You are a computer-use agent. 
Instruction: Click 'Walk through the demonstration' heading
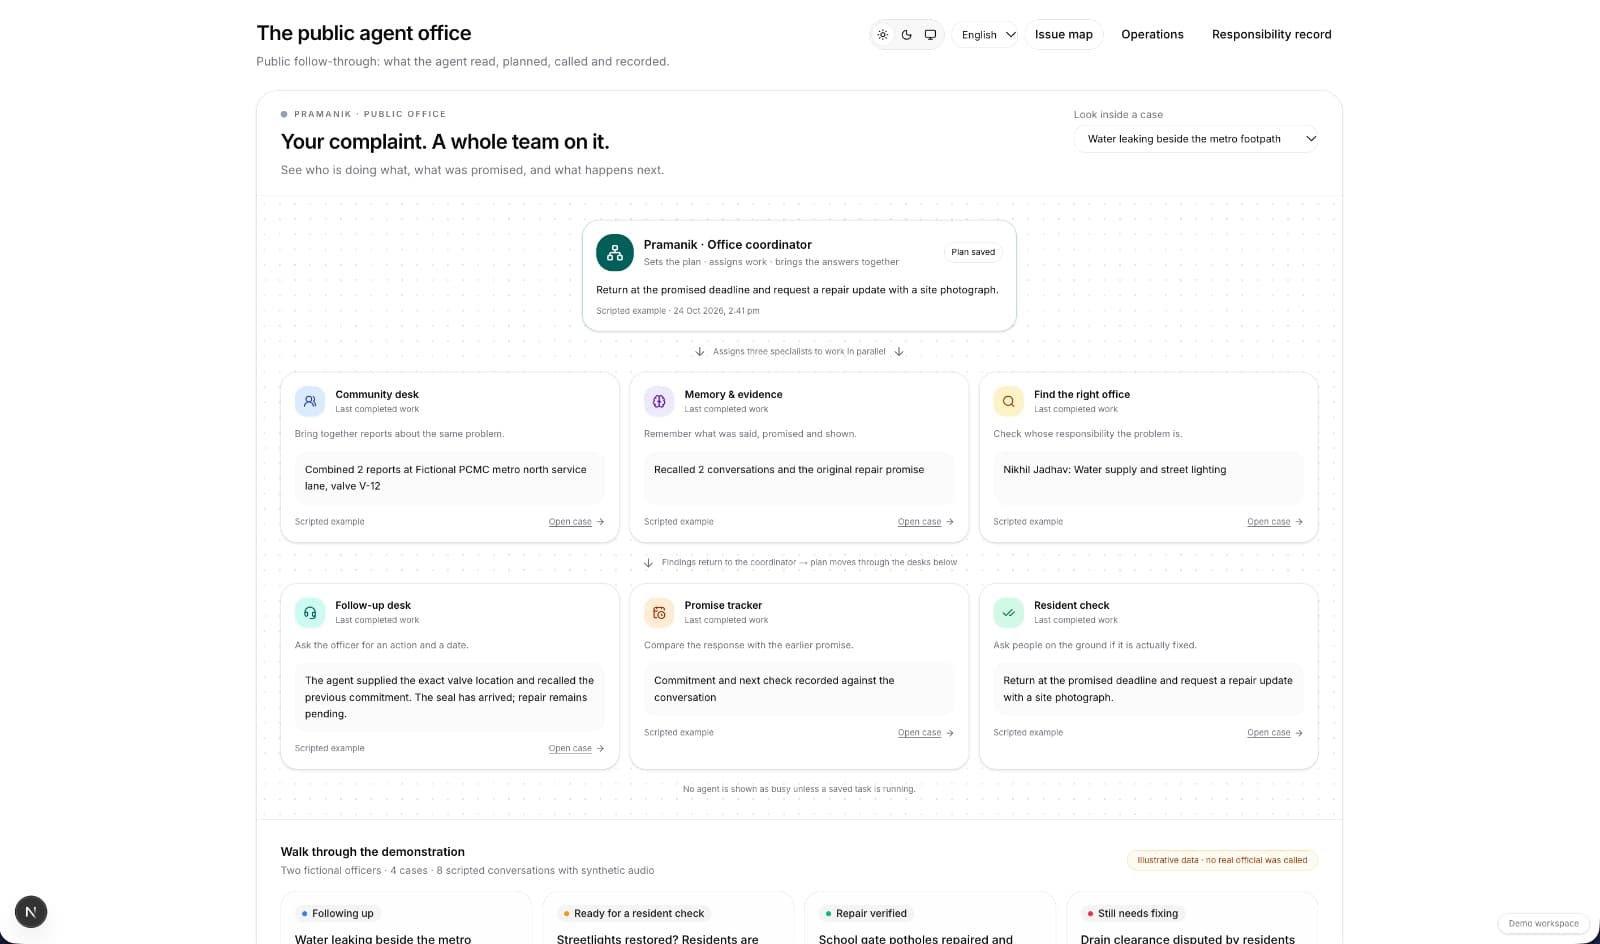click(372, 852)
